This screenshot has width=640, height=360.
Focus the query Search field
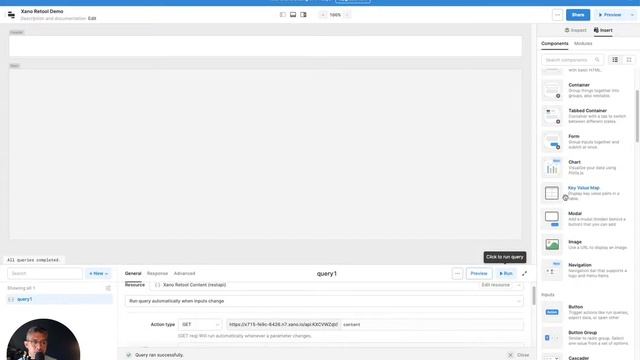coord(45,273)
